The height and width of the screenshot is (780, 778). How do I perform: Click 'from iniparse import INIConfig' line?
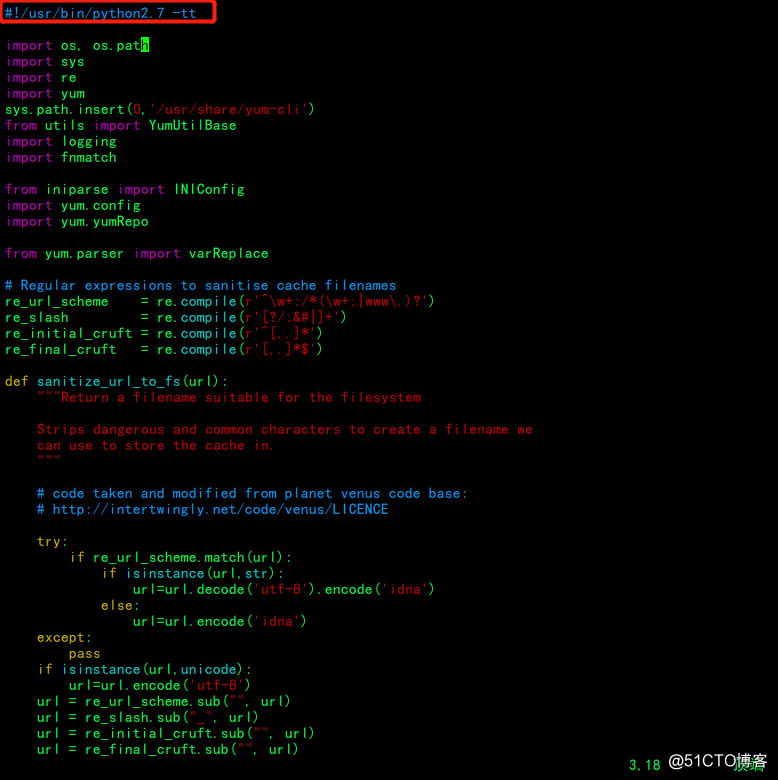point(125,190)
